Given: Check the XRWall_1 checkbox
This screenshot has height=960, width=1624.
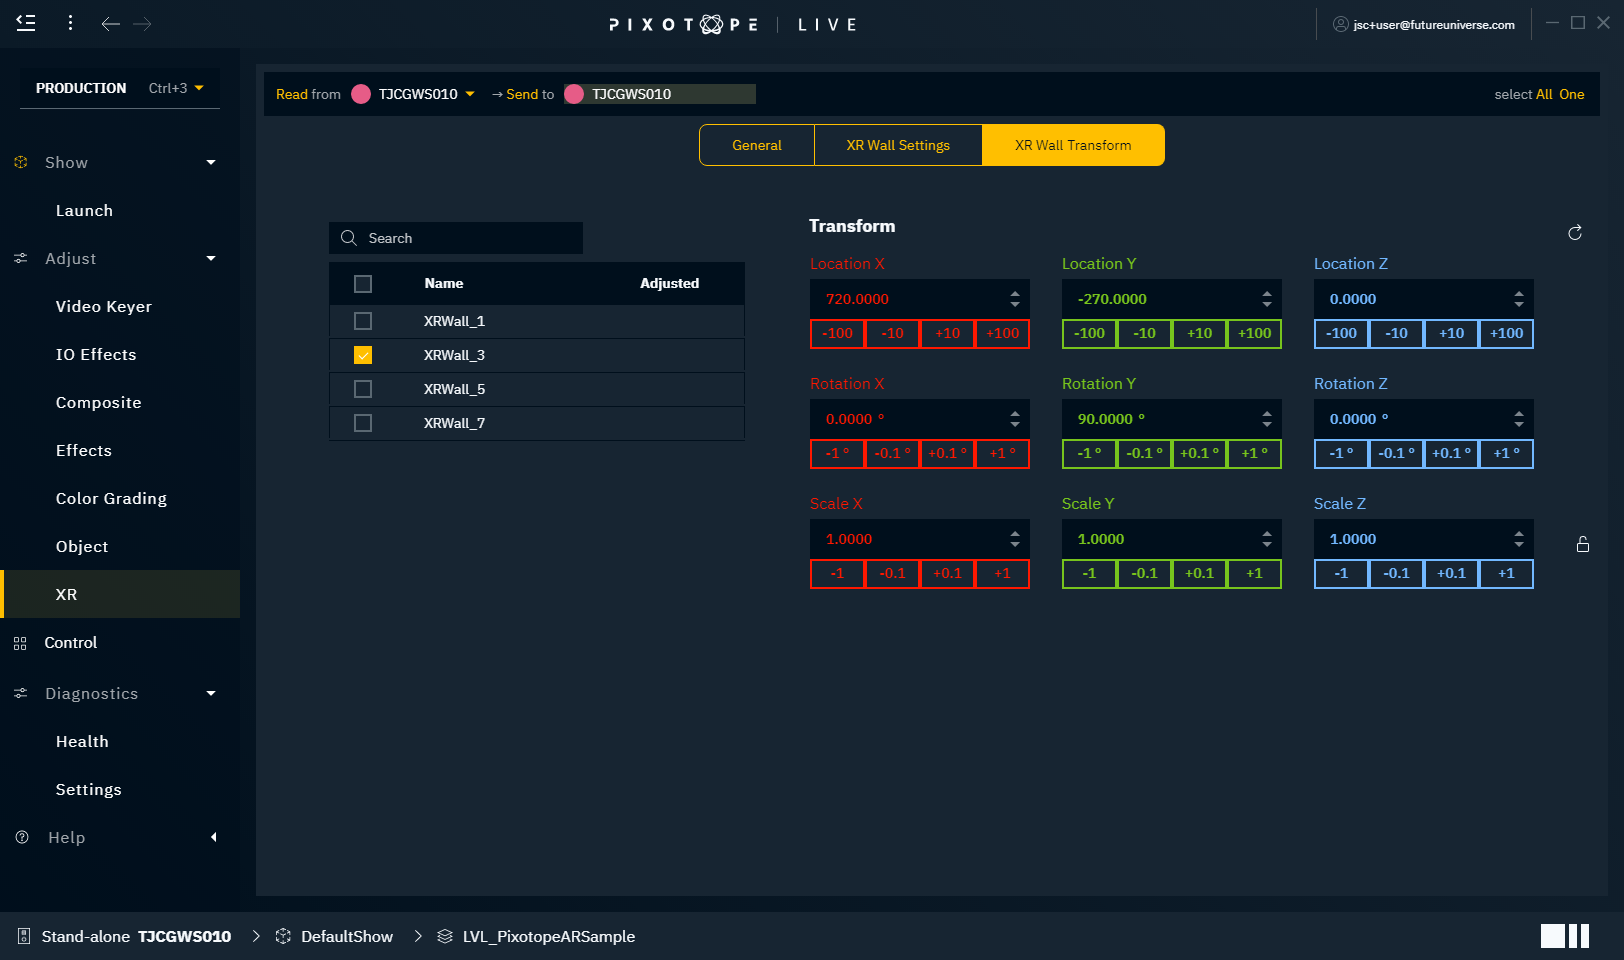Looking at the screenshot, I should point(363,321).
